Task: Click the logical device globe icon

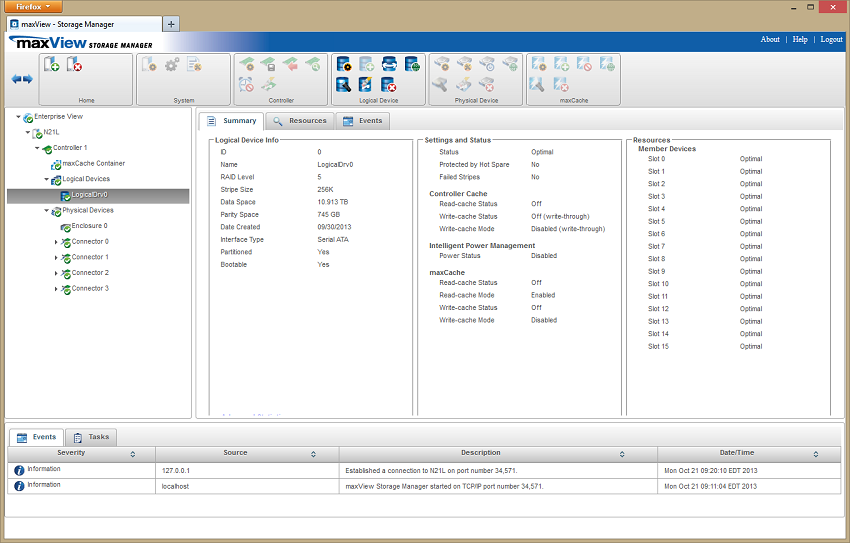Action: click(412, 64)
